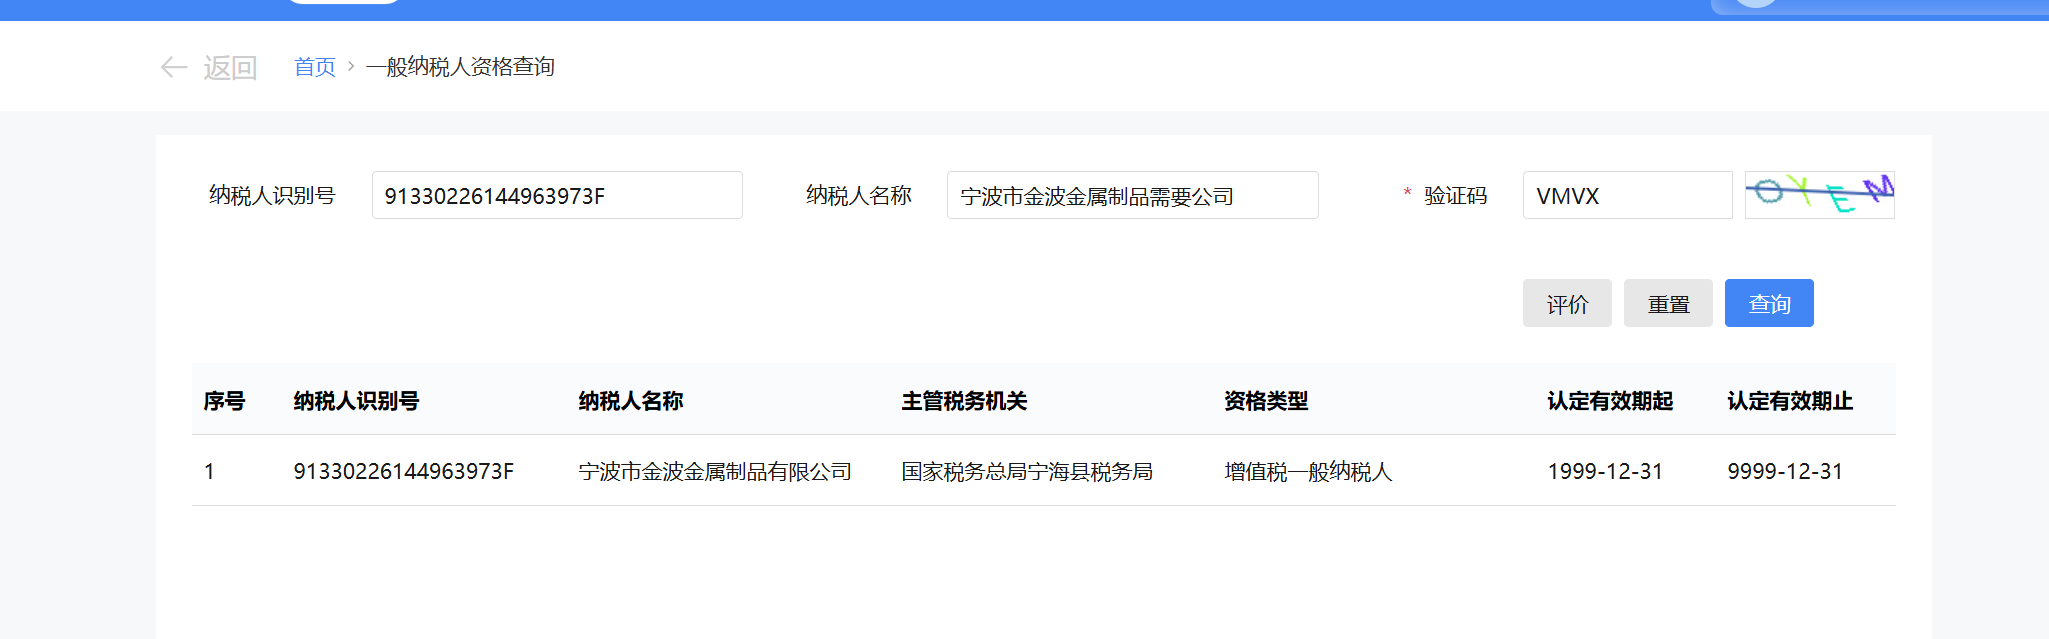Click the 纳税人识别号 table column header
The width and height of the screenshot is (2049, 639).
tap(356, 401)
